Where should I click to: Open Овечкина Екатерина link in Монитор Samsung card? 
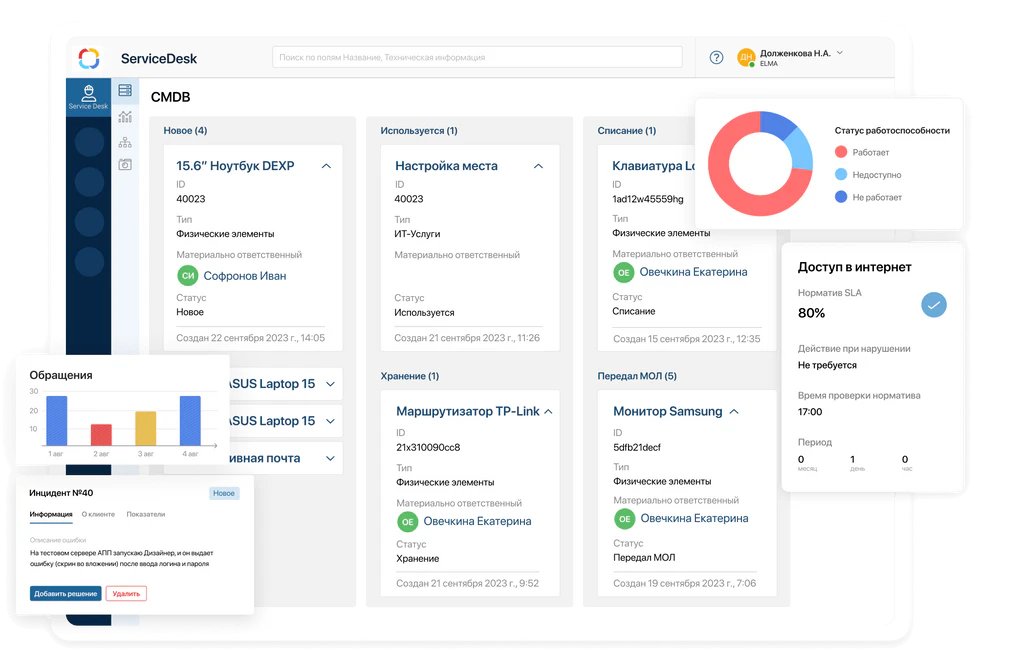pos(694,519)
